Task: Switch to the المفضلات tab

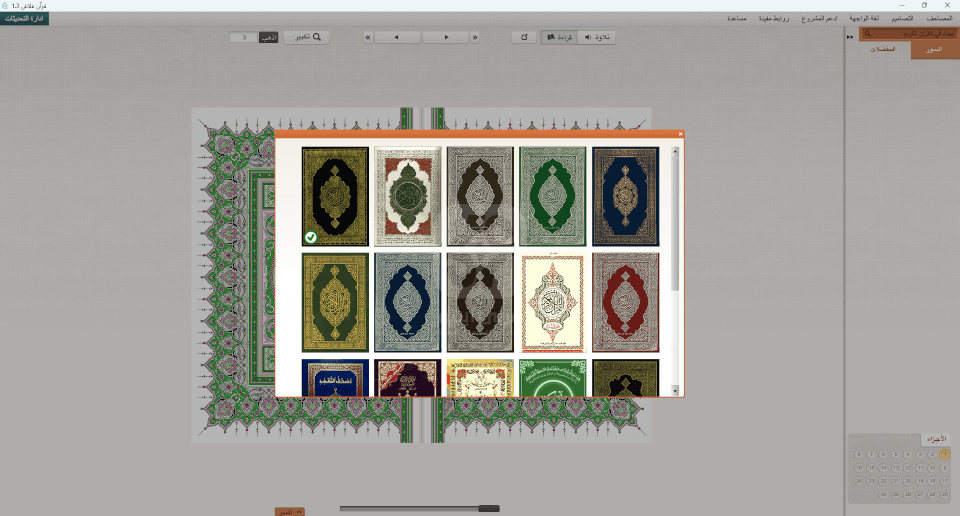Action: click(882, 49)
